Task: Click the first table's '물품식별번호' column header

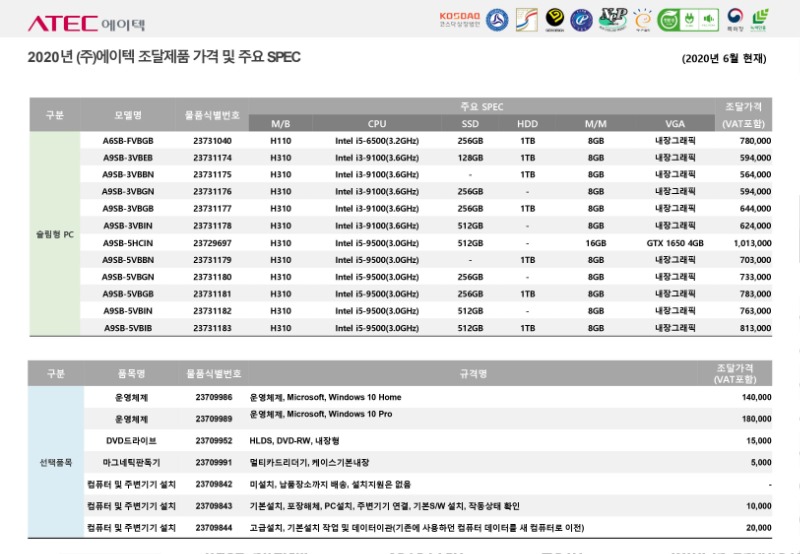Action: 212,115
